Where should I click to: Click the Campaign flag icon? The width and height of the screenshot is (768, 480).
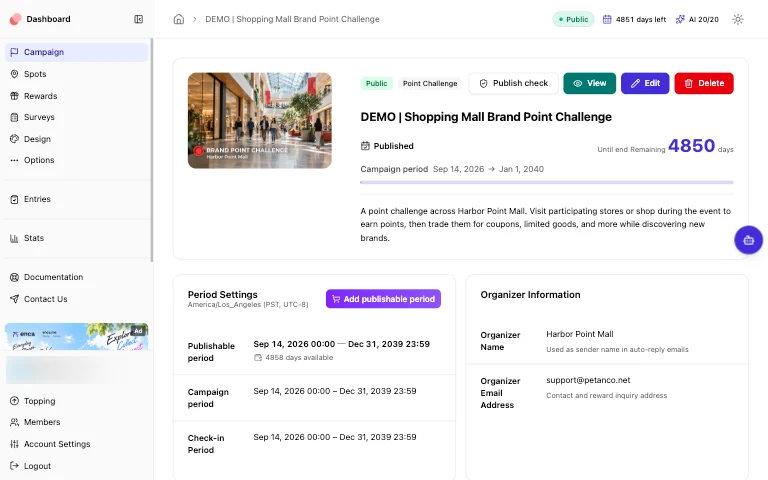click(x=14, y=52)
